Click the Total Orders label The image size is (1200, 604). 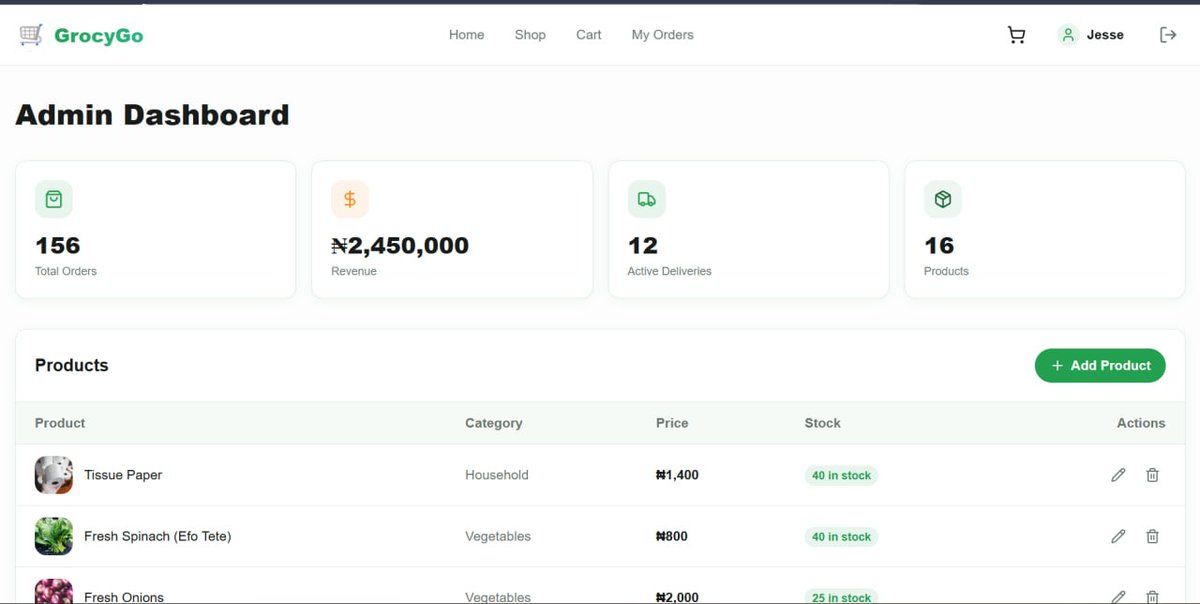click(66, 271)
